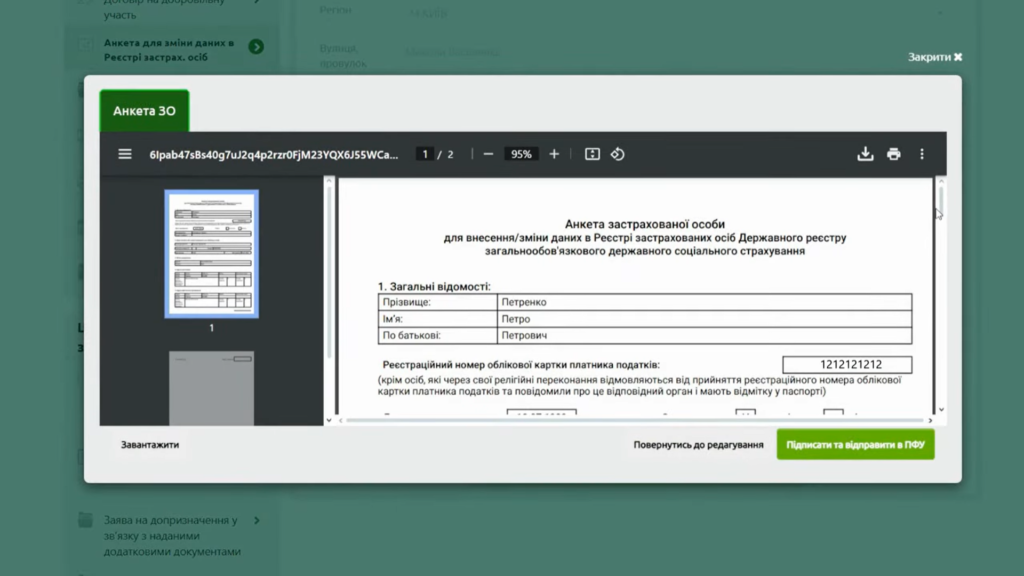The height and width of the screenshot is (576, 1024).
Task: Rotate the document counterclockwise
Action: [618, 154]
